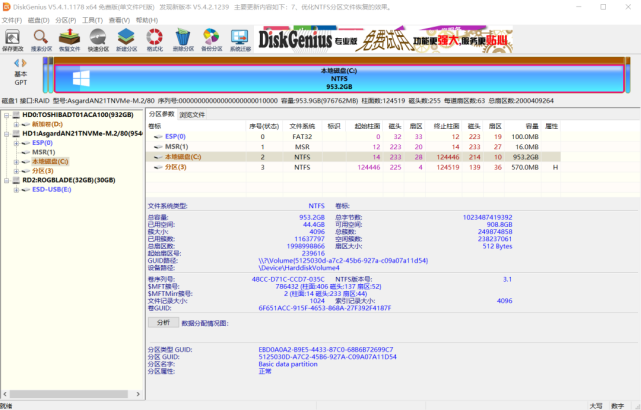Image resolution: width=641 pixels, height=410 pixels.
Task: Click the 保存更改 (Save Changes) toolbar icon
Action: click(13, 40)
